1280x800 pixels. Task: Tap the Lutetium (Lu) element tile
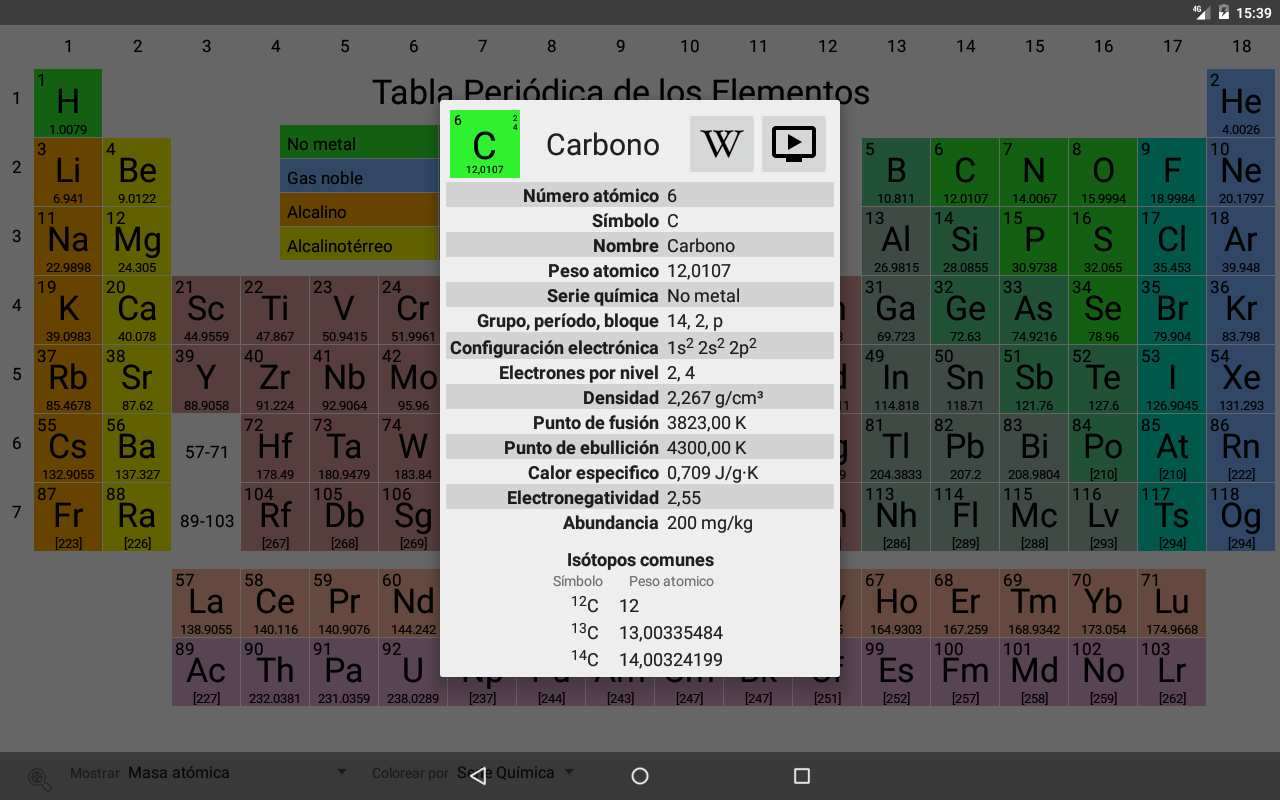tap(1171, 603)
